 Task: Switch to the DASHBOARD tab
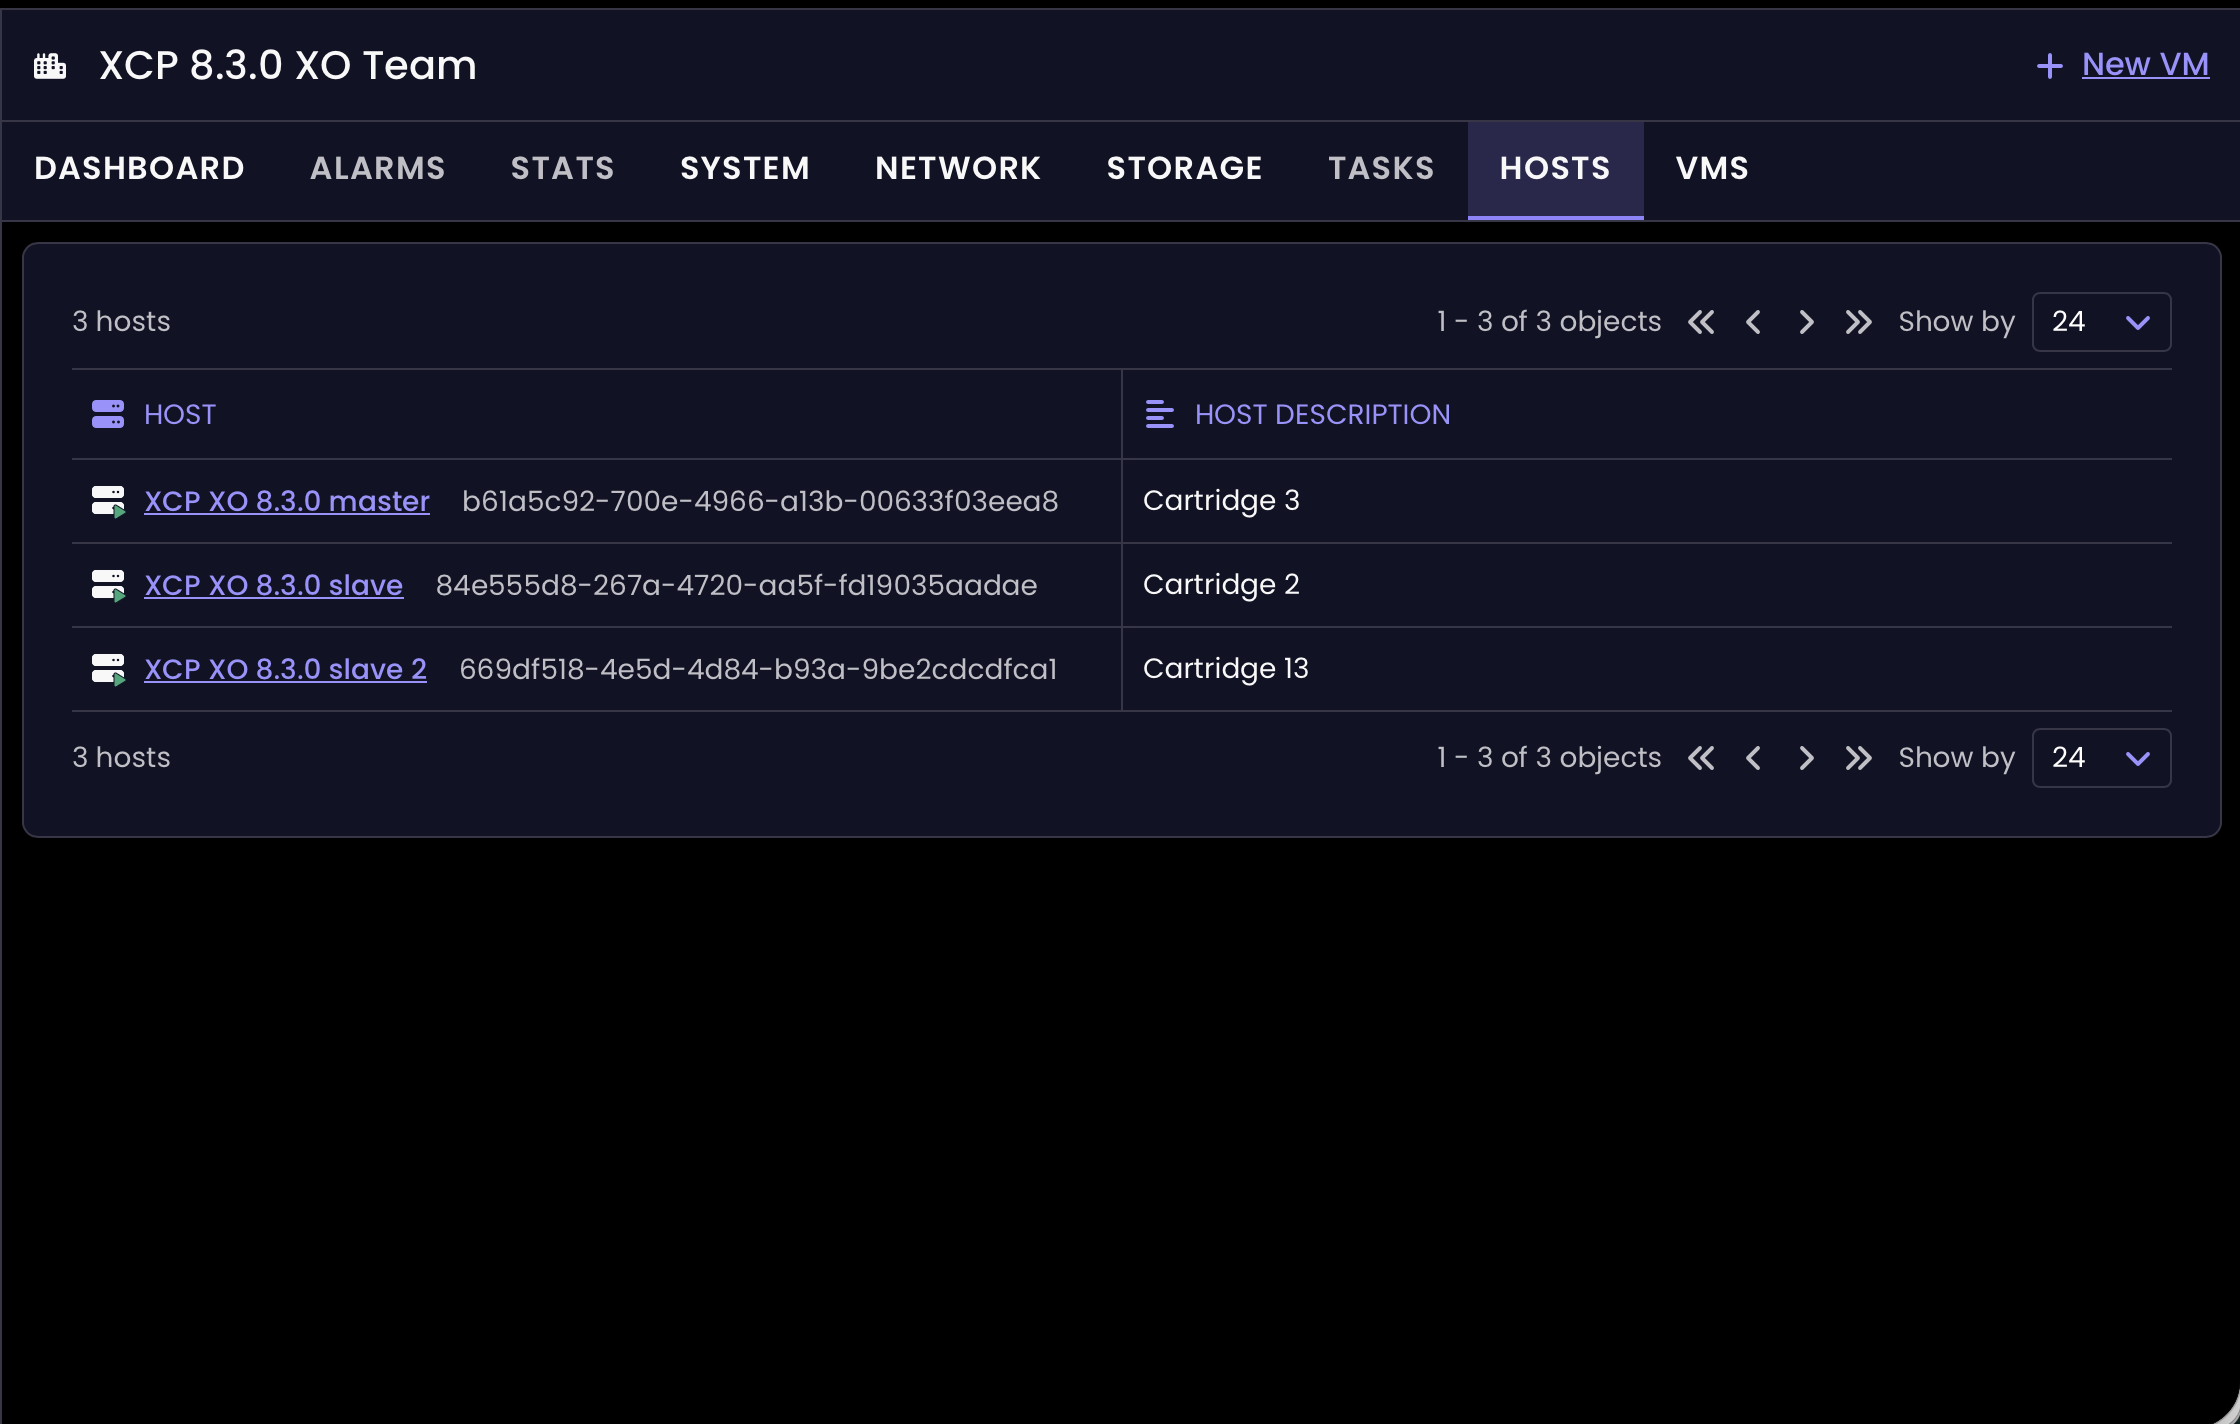pyautogui.click(x=139, y=168)
